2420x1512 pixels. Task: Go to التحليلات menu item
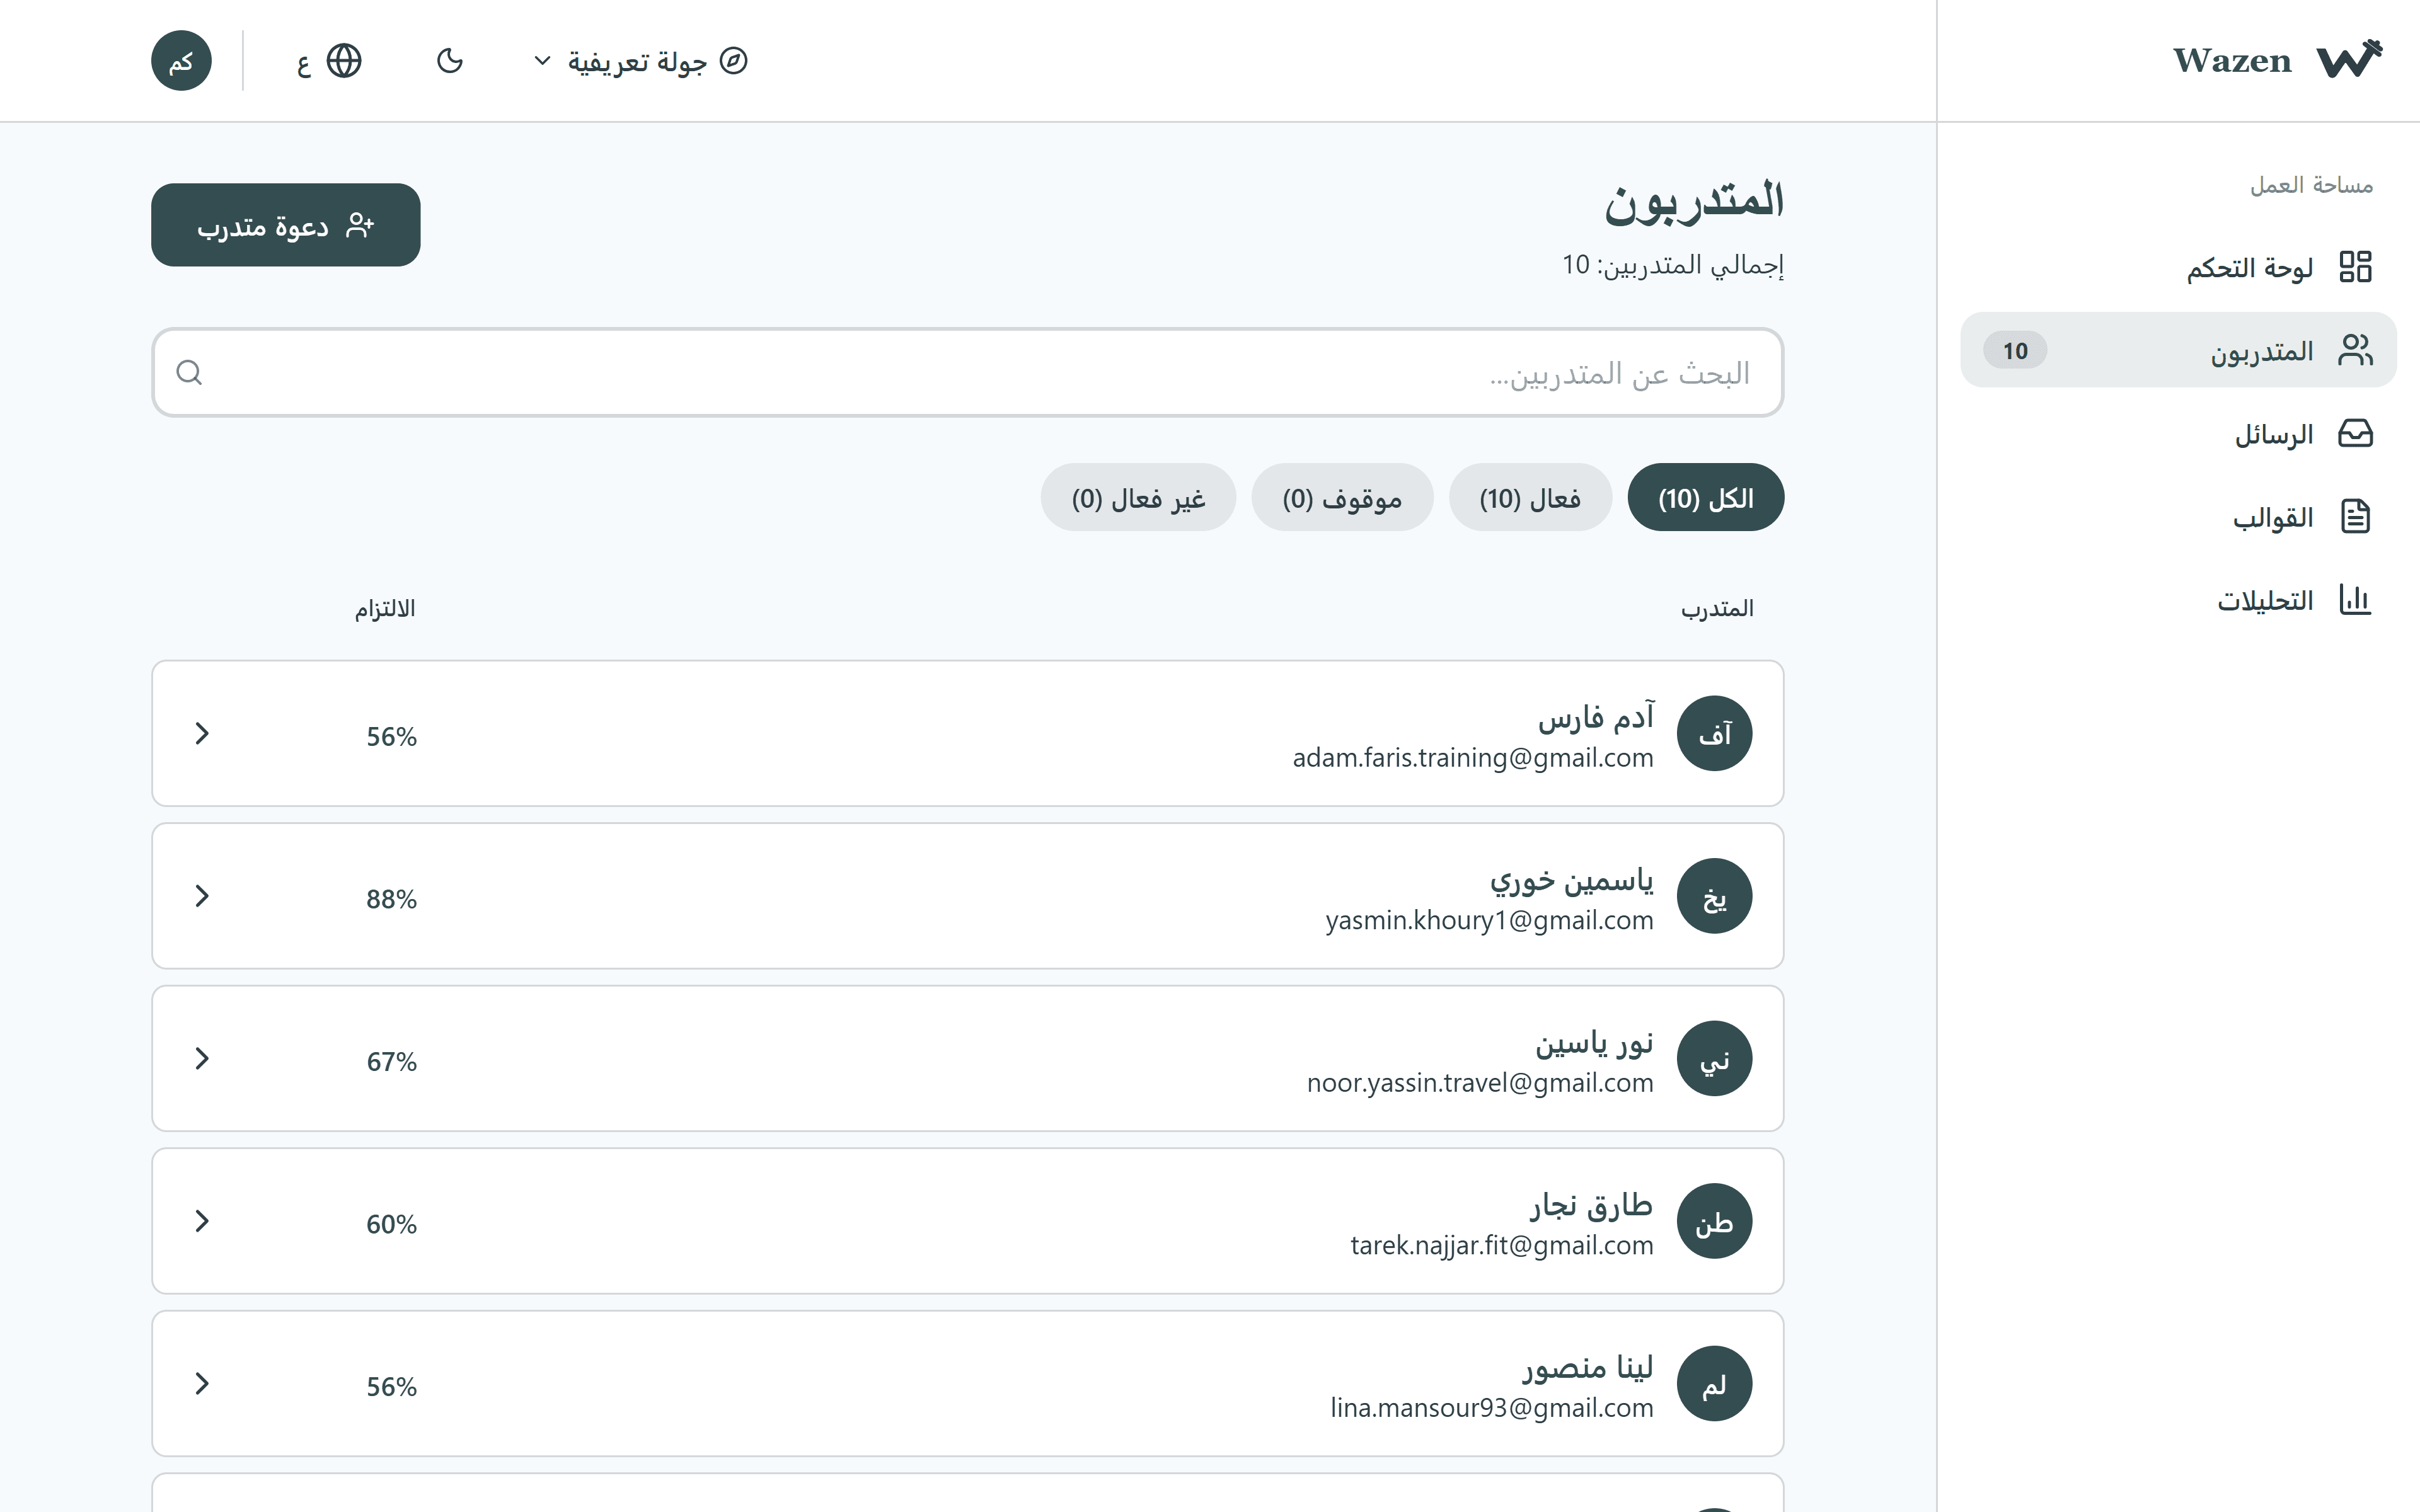2178,600
